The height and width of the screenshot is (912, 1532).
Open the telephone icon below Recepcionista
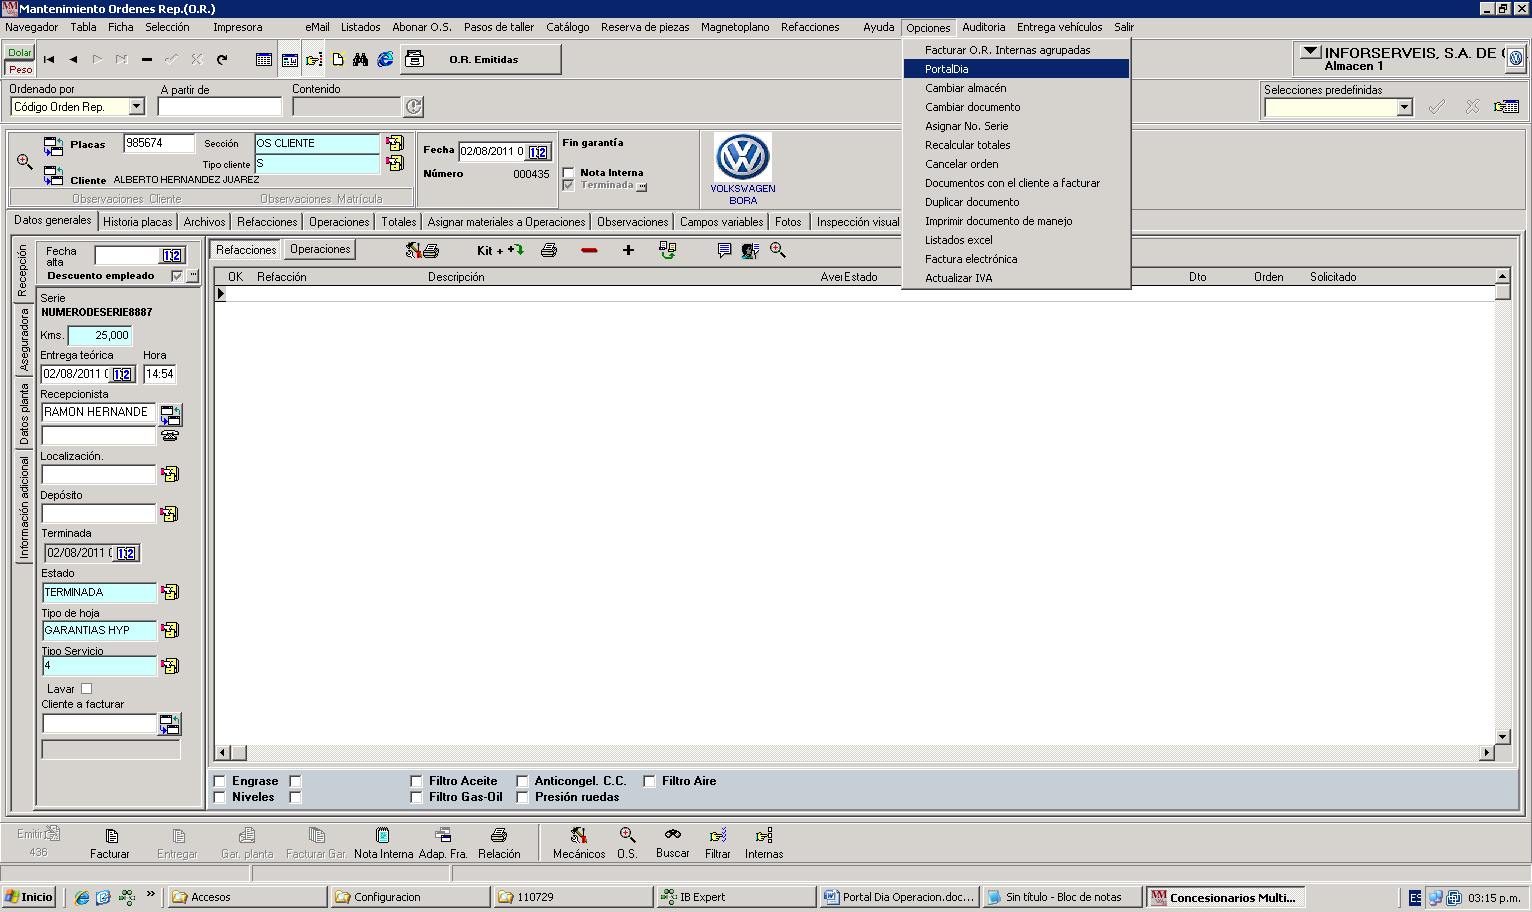[170, 436]
